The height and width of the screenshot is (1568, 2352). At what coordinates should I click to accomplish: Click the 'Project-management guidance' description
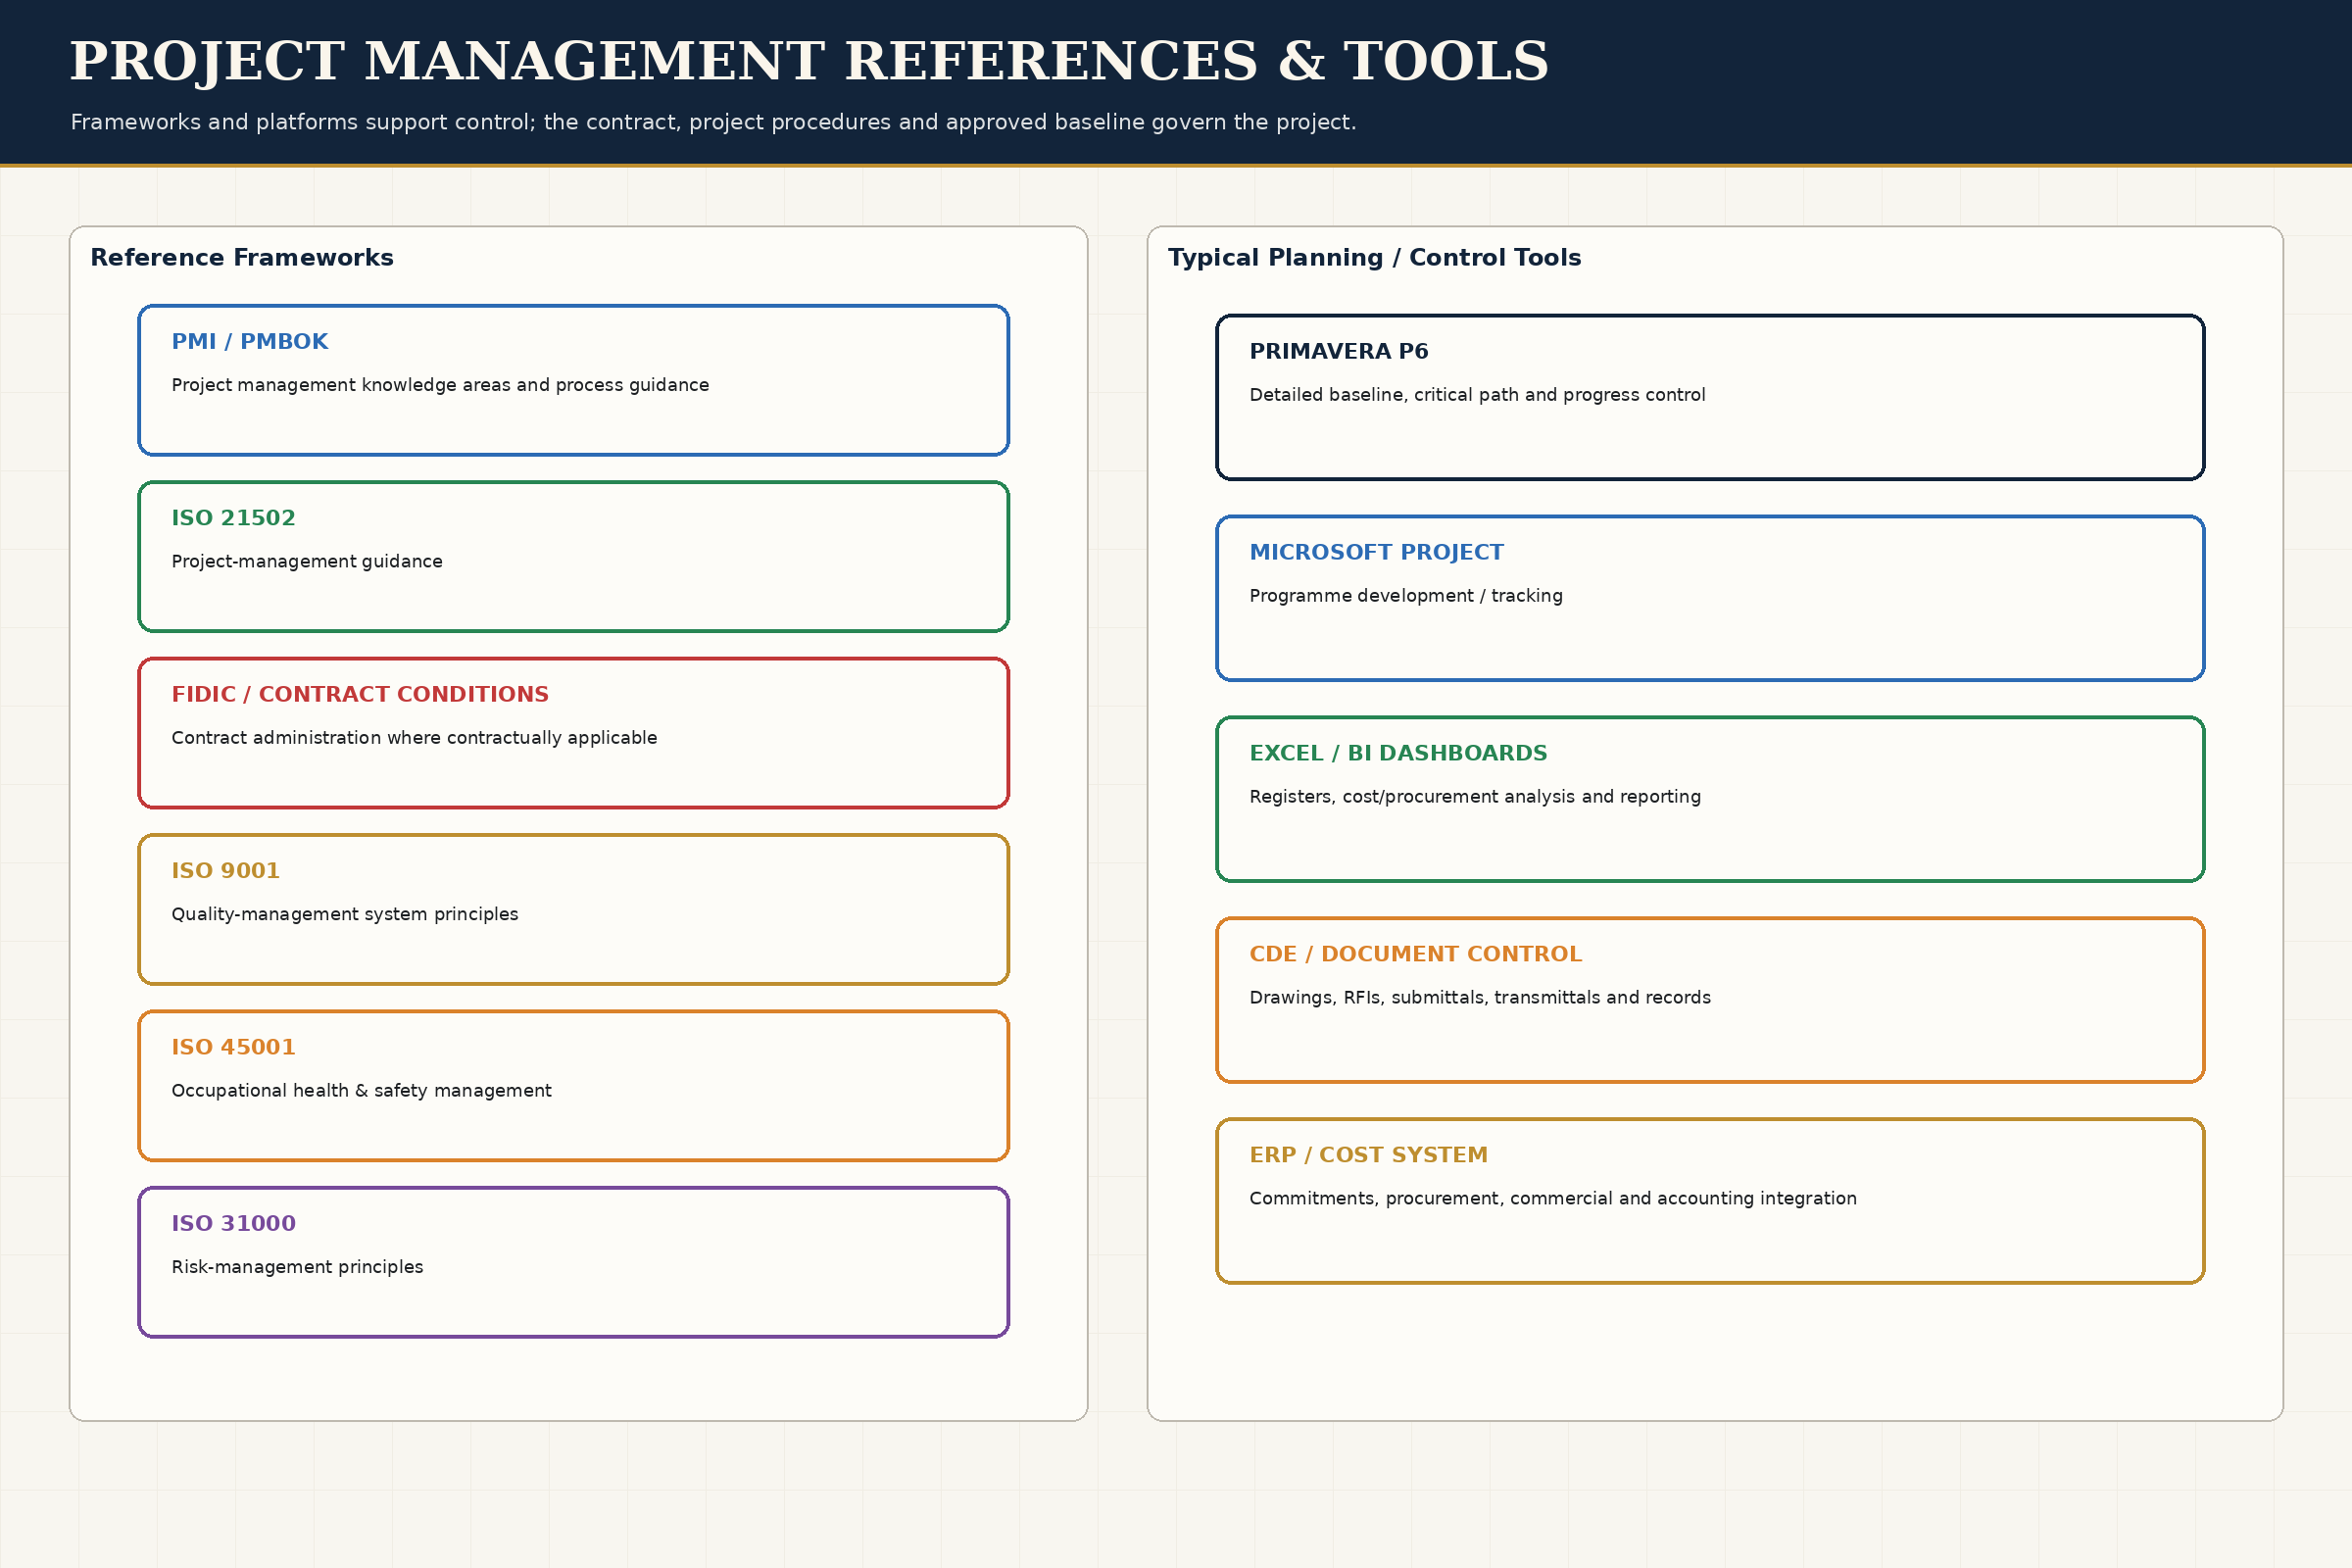coord(307,562)
